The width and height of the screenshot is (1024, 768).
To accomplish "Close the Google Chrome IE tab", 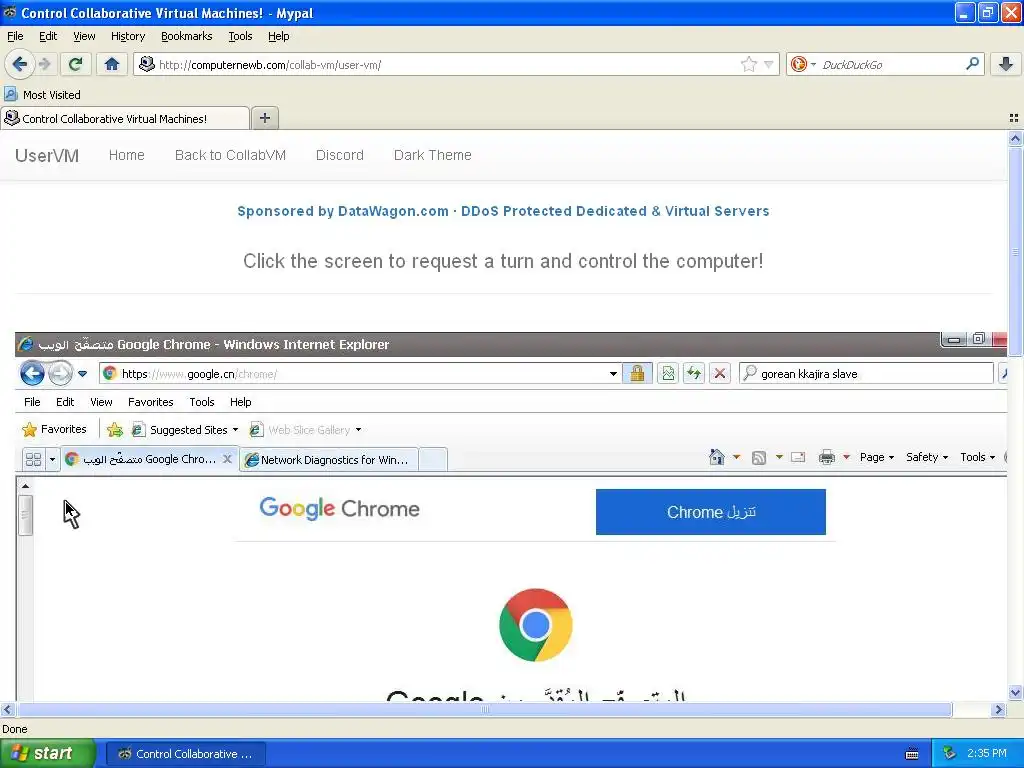I will tap(227, 459).
